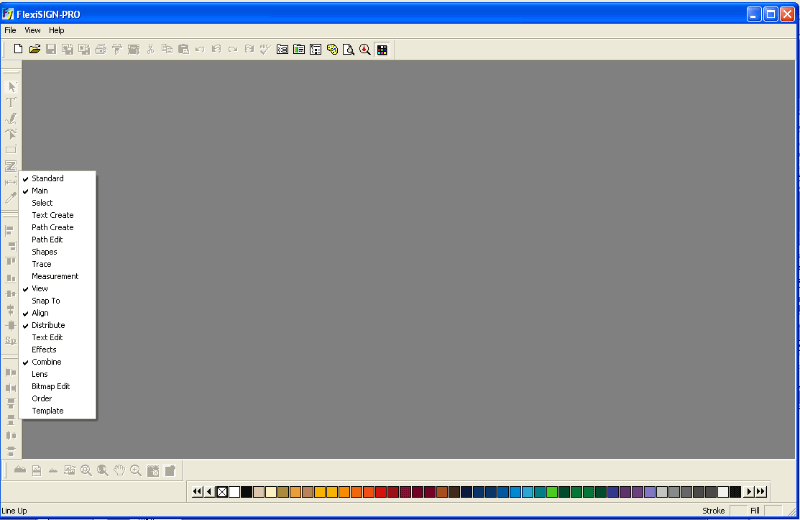The height and width of the screenshot is (520, 800).
Task: Click the Paste clipboard icon
Action: click(x=183, y=49)
